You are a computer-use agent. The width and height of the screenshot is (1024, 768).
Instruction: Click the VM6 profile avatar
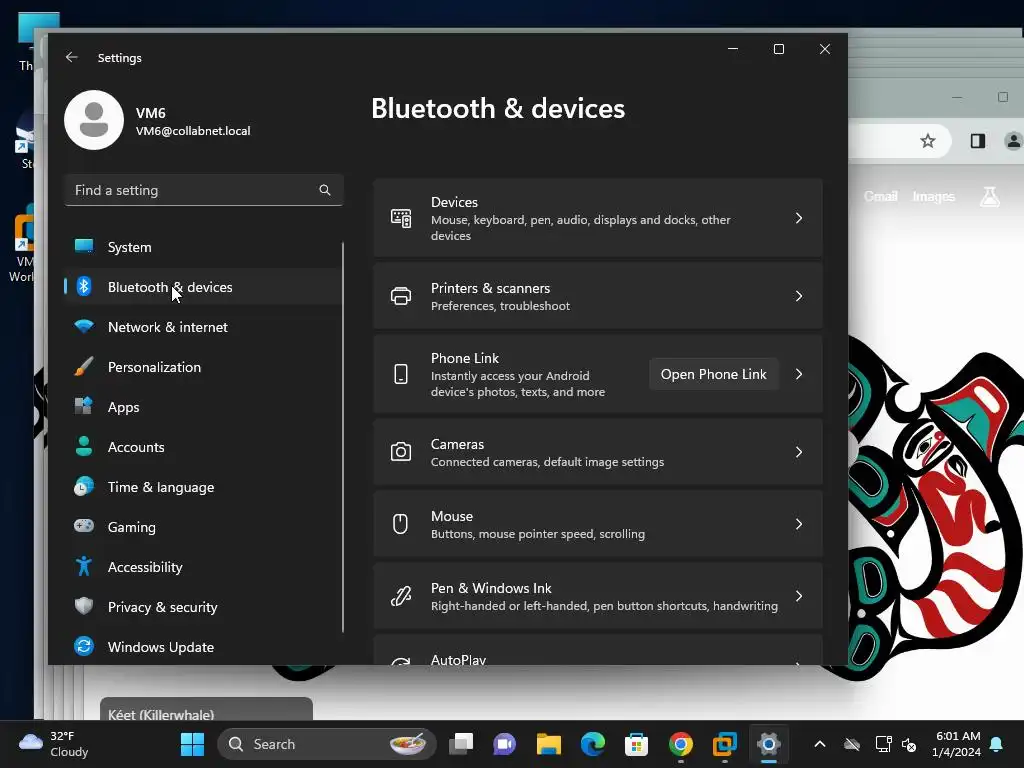point(94,120)
